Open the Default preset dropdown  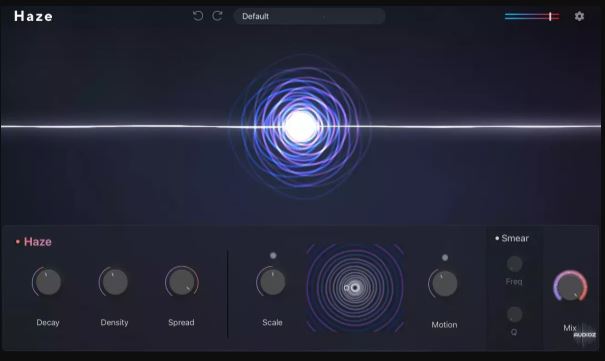(x=309, y=16)
